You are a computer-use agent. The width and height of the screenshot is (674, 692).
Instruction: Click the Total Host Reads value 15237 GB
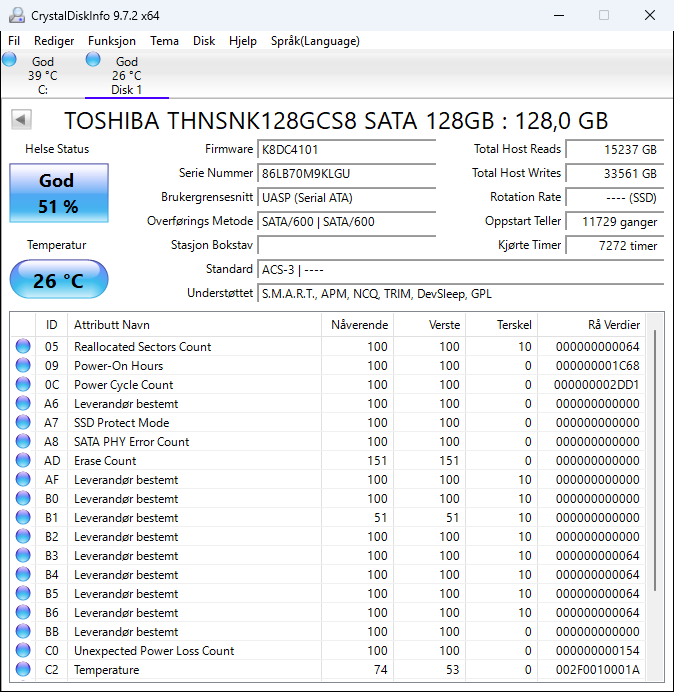click(614, 149)
